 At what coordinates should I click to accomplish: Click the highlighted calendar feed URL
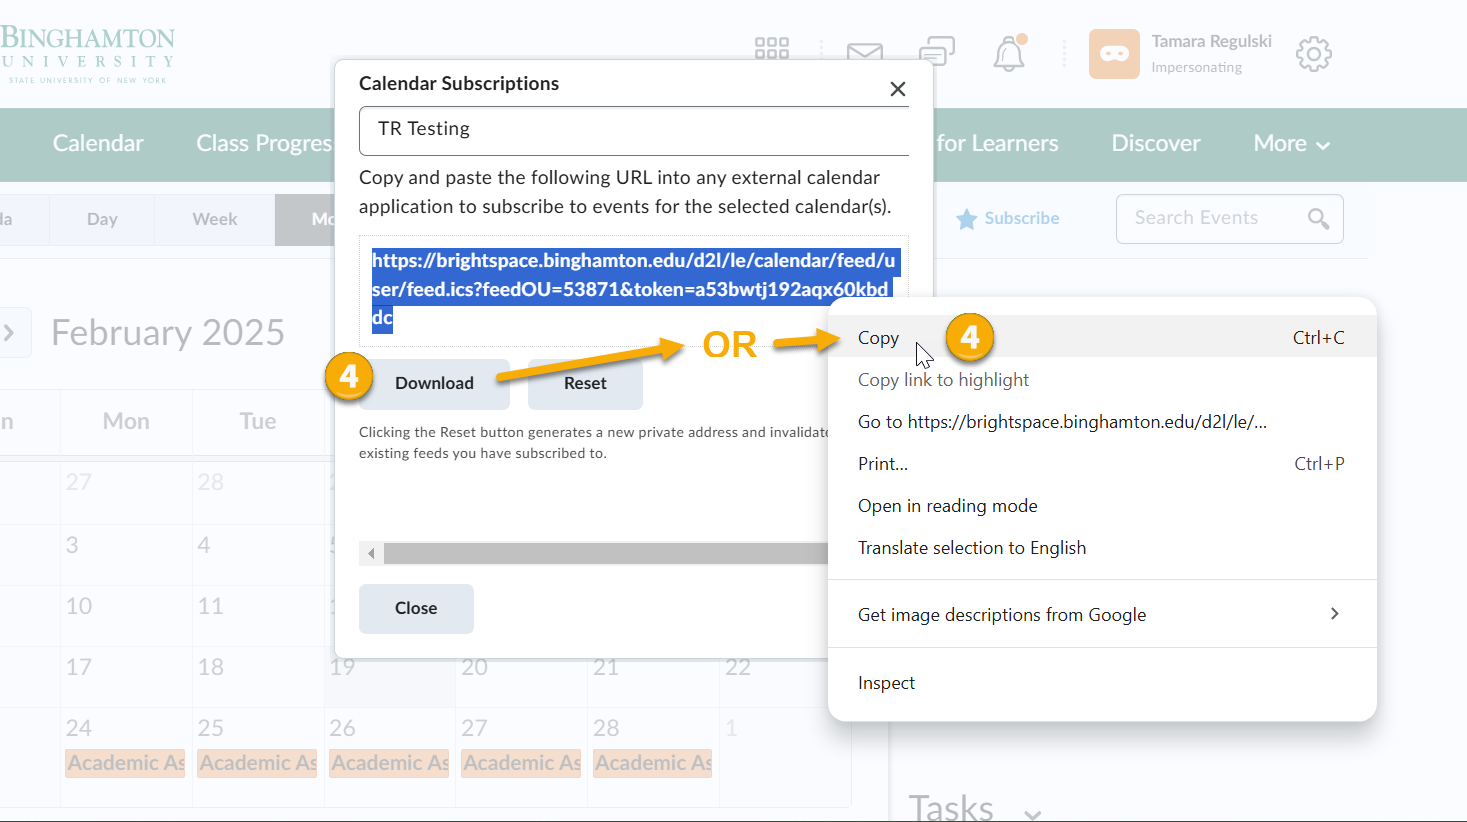(x=634, y=289)
